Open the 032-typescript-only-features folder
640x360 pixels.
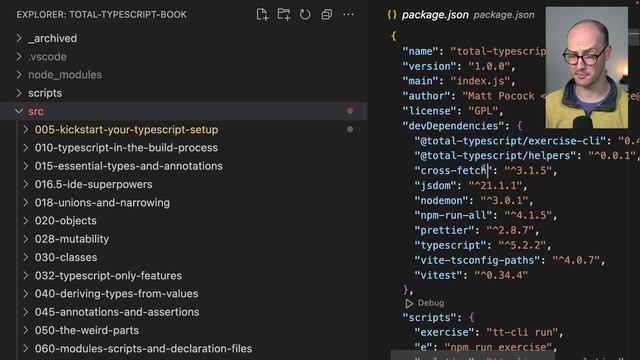tap(108, 276)
